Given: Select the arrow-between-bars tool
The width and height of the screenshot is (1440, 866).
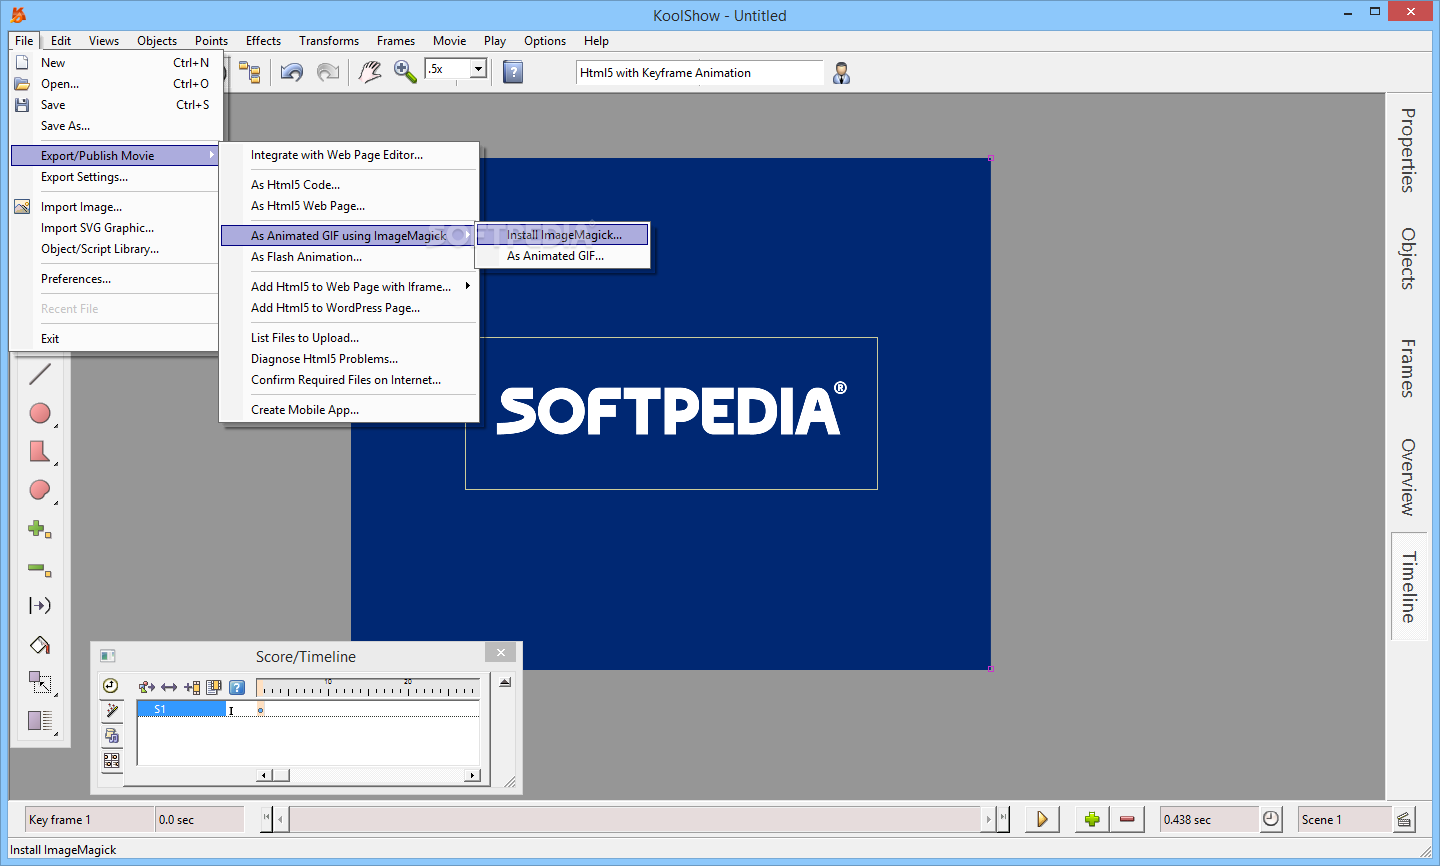Looking at the screenshot, I should 40,605.
